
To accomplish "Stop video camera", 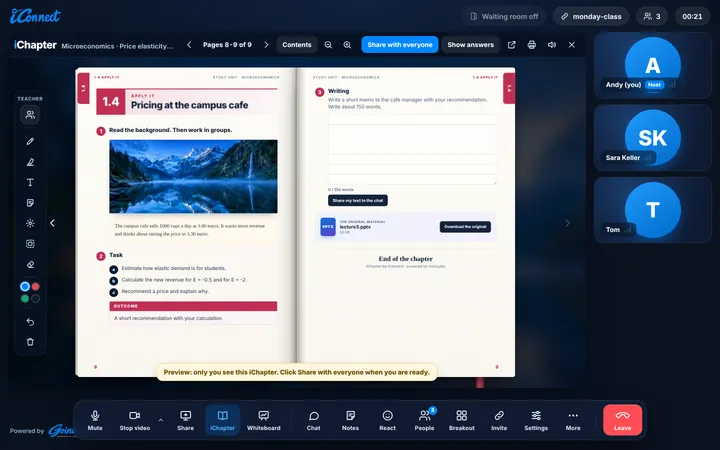I will point(135,420).
